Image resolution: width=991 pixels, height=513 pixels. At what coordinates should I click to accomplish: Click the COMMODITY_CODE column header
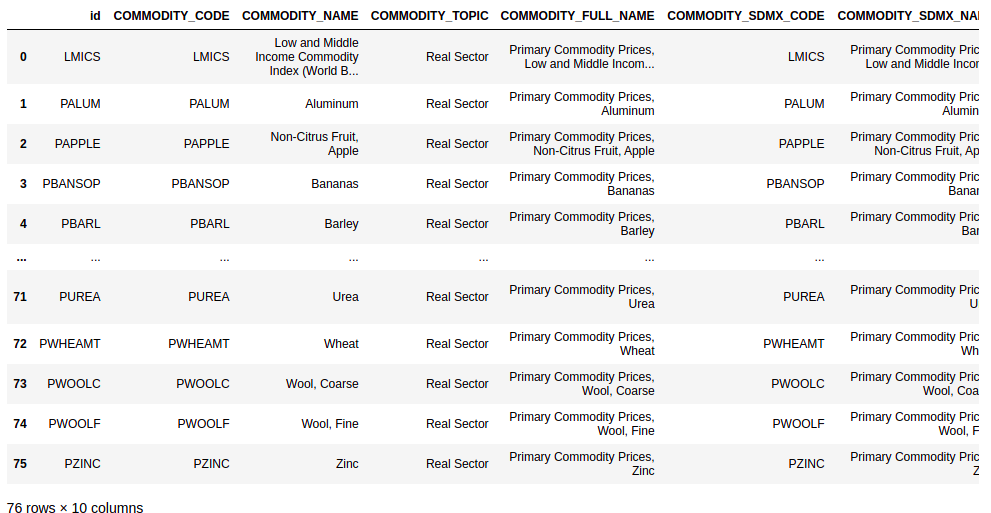click(x=171, y=16)
